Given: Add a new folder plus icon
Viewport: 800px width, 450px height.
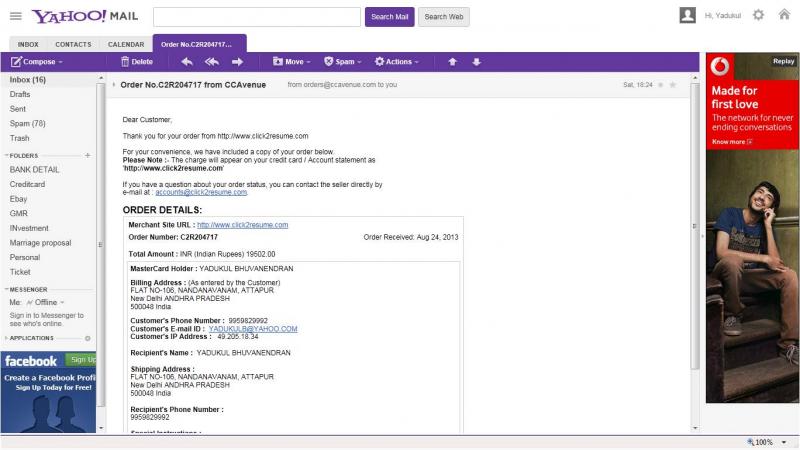Looking at the screenshot, I should [87, 155].
